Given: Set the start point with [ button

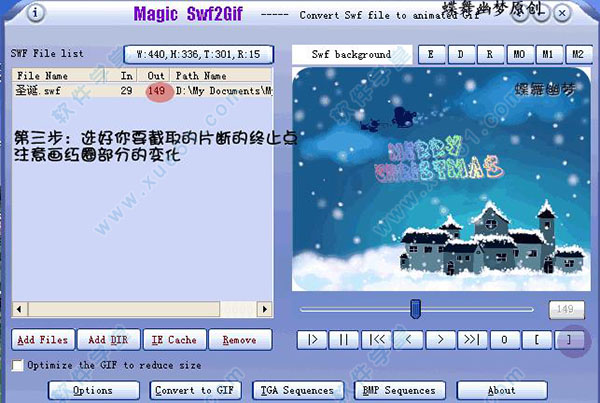Looking at the screenshot, I should point(537,339).
